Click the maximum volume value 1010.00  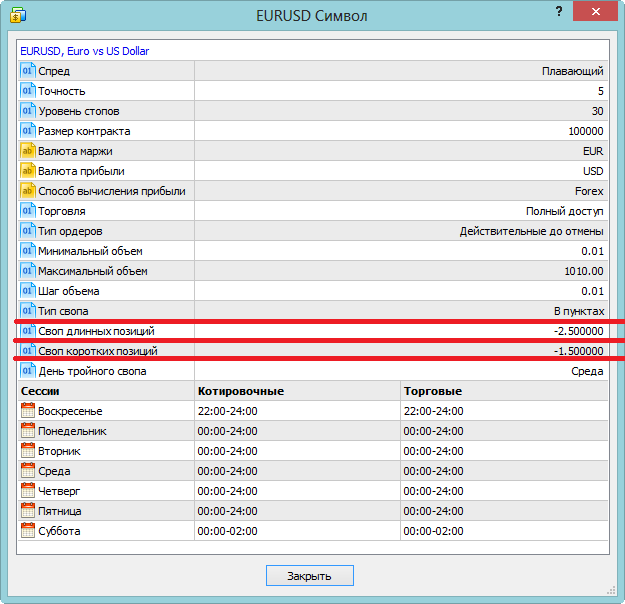584,271
